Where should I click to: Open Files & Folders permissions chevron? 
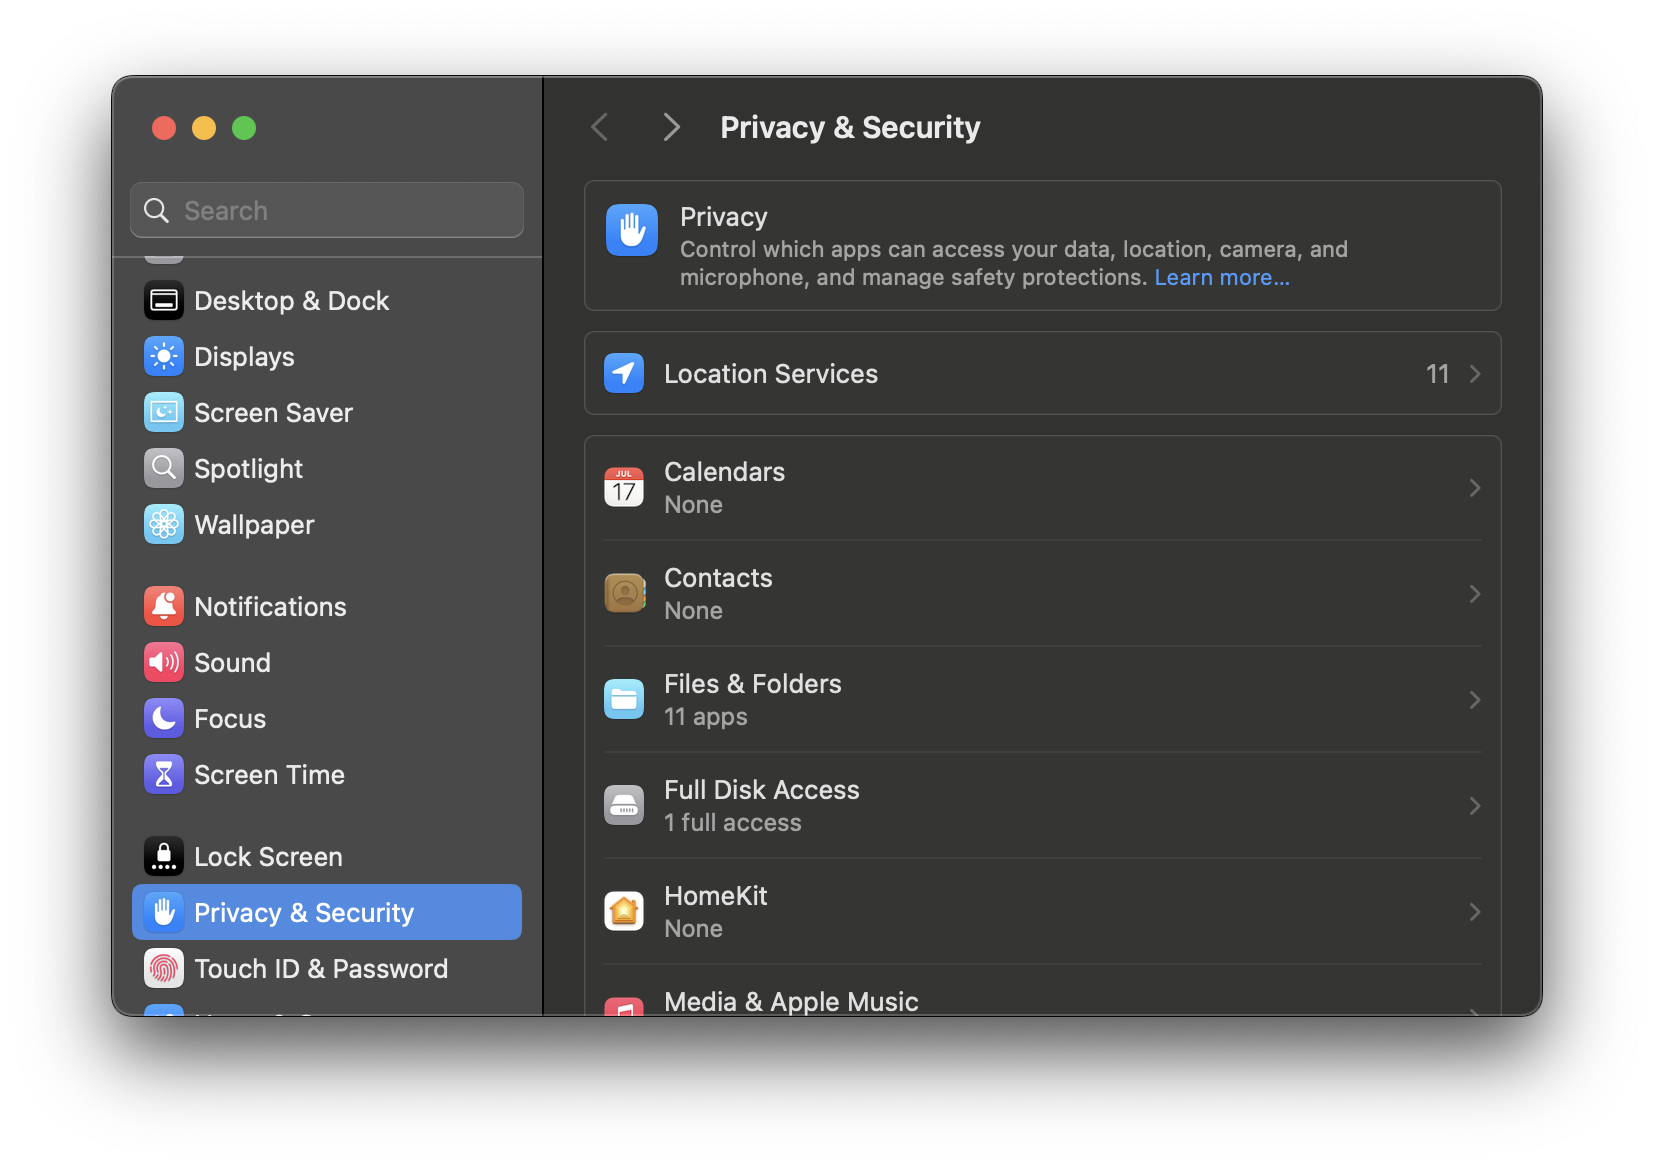coord(1475,699)
